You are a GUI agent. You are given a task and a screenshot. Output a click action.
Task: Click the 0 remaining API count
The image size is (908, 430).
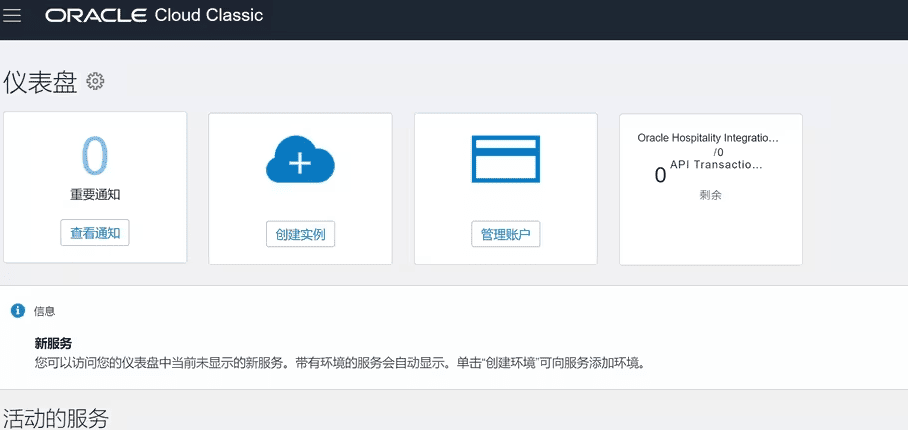pos(660,175)
